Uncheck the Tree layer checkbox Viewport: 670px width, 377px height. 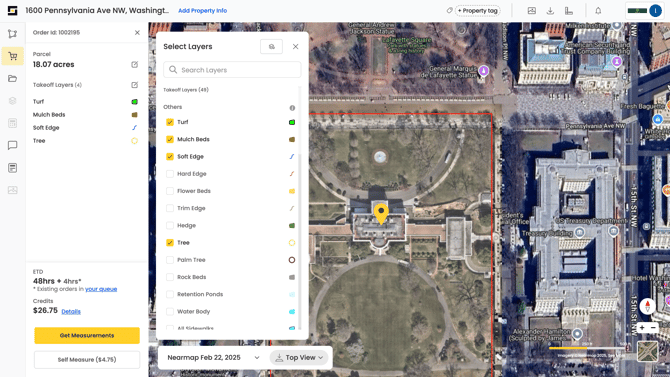[x=170, y=243]
